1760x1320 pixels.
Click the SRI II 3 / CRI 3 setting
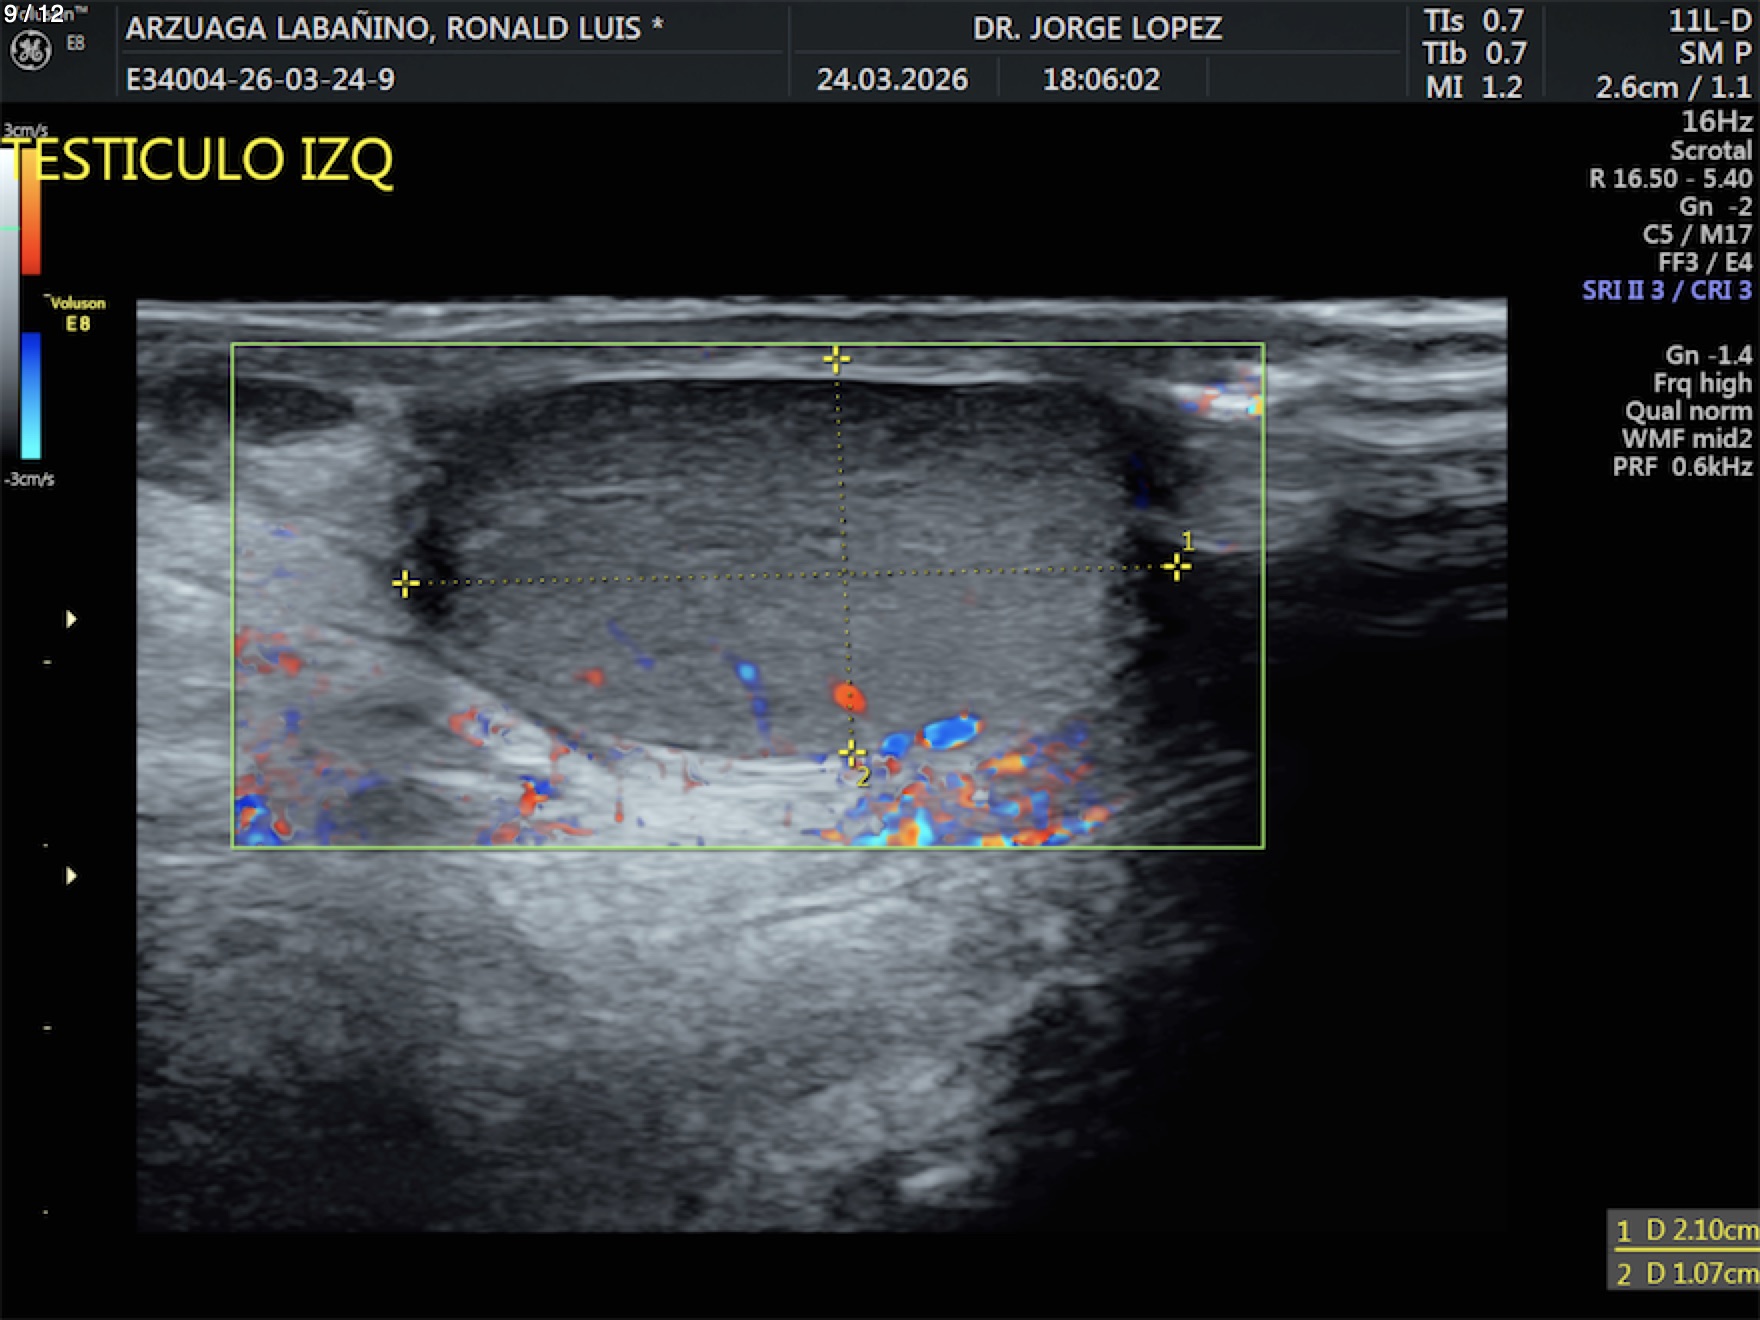pos(1666,290)
